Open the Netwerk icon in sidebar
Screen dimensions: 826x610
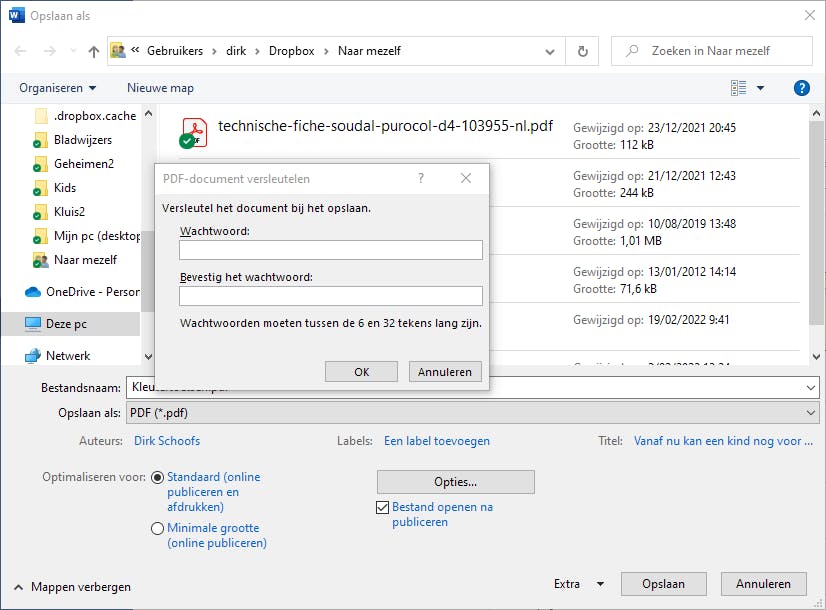tap(33, 356)
